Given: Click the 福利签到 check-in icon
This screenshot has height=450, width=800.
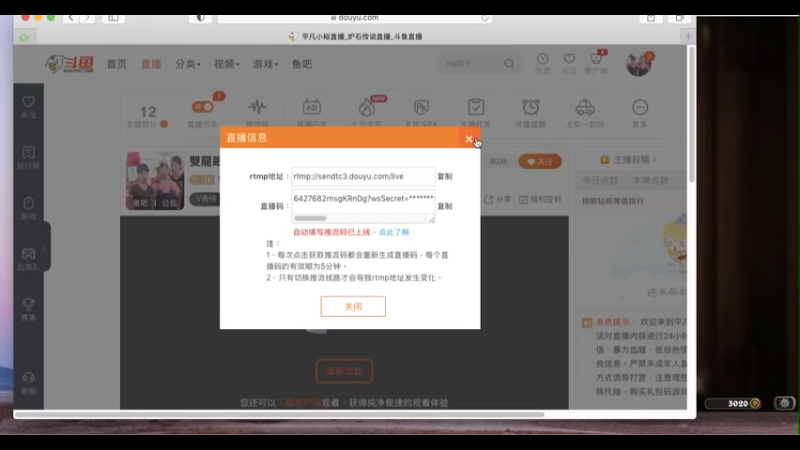Looking at the screenshot, I should tap(540, 199).
